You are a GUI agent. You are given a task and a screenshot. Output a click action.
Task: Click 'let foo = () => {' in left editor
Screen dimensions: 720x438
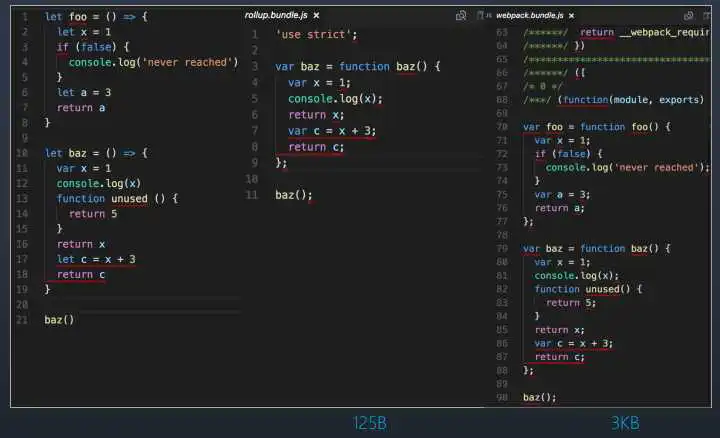(x=96, y=17)
